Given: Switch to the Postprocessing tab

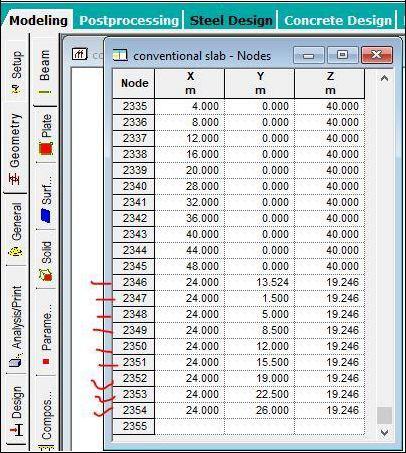Looking at the screenshot, I should pyautogui.click(x=129, y=21).
